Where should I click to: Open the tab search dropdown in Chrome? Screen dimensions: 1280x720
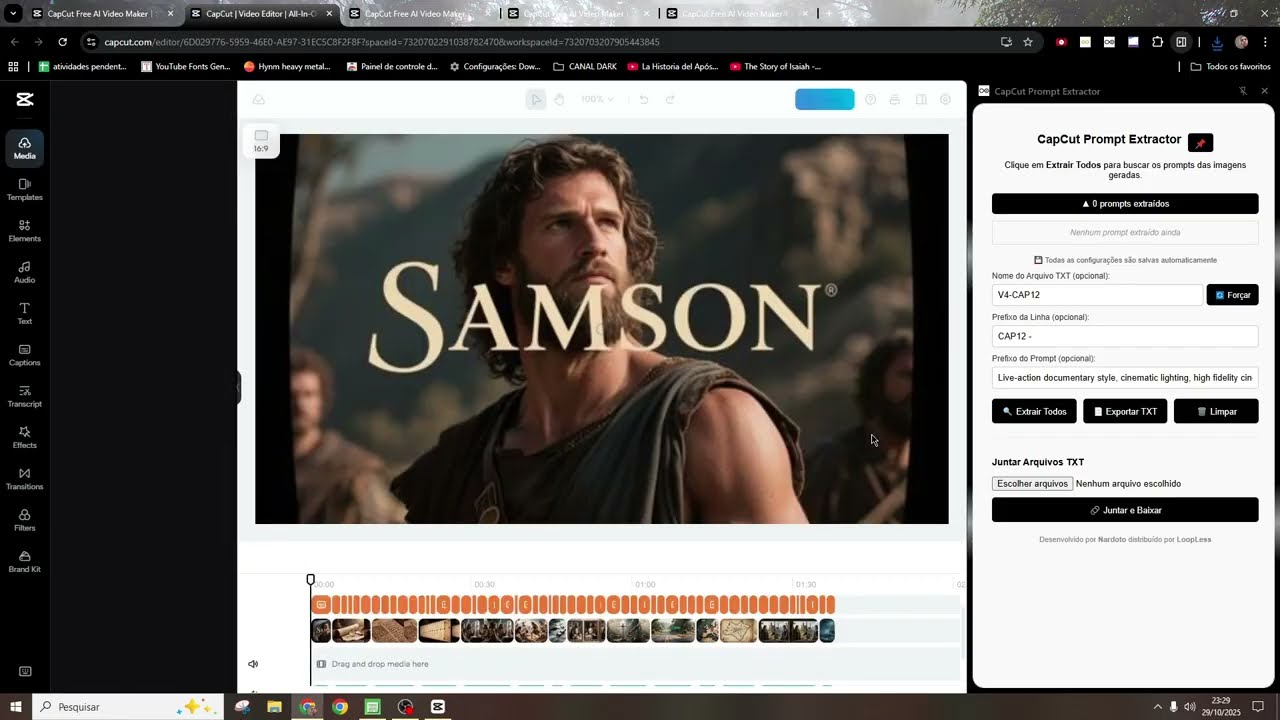tap(13, 14)
